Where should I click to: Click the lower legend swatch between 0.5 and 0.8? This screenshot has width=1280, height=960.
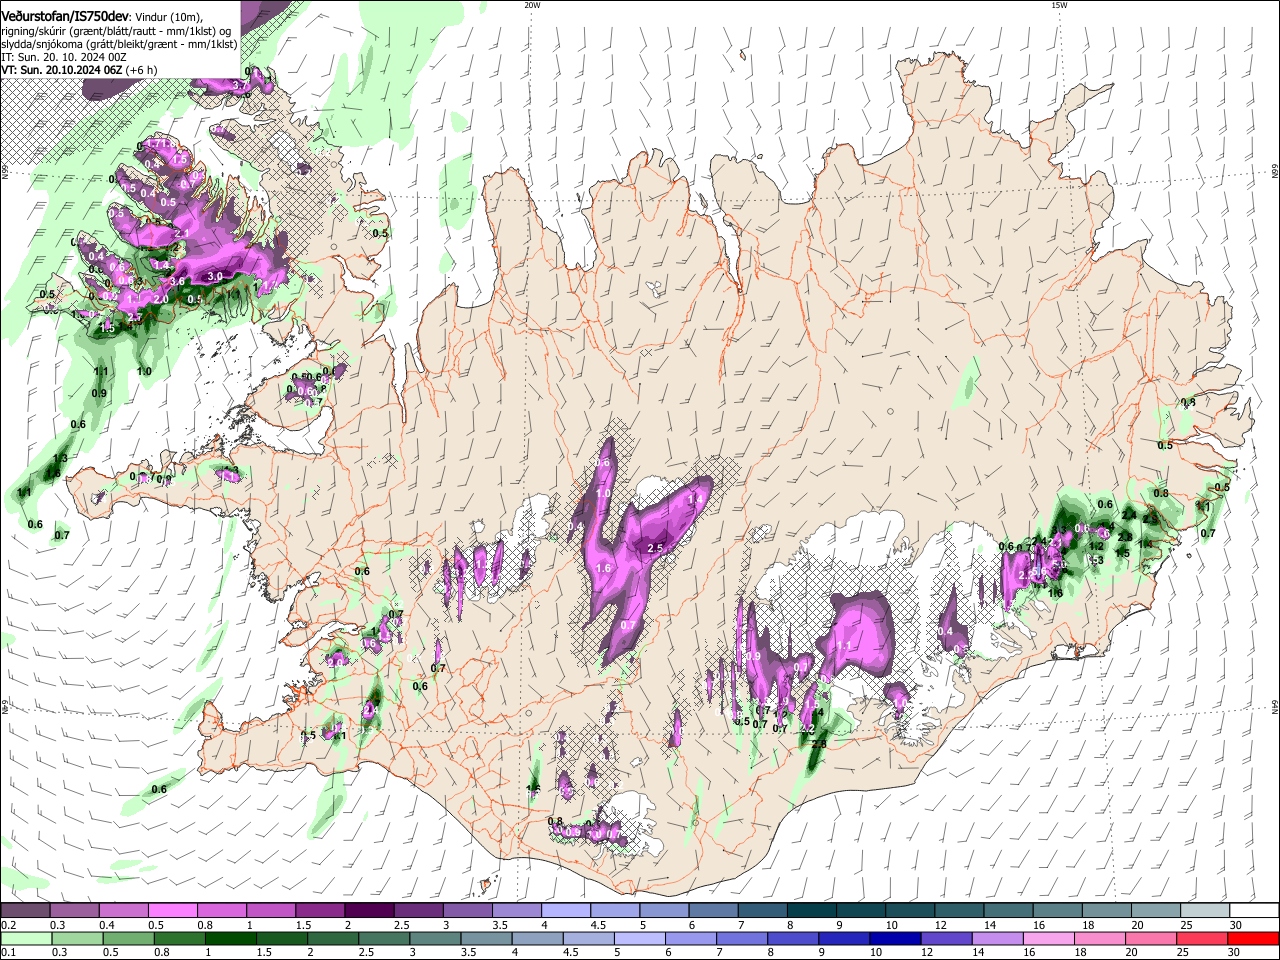pyautogui.click(x=129, y=938)
